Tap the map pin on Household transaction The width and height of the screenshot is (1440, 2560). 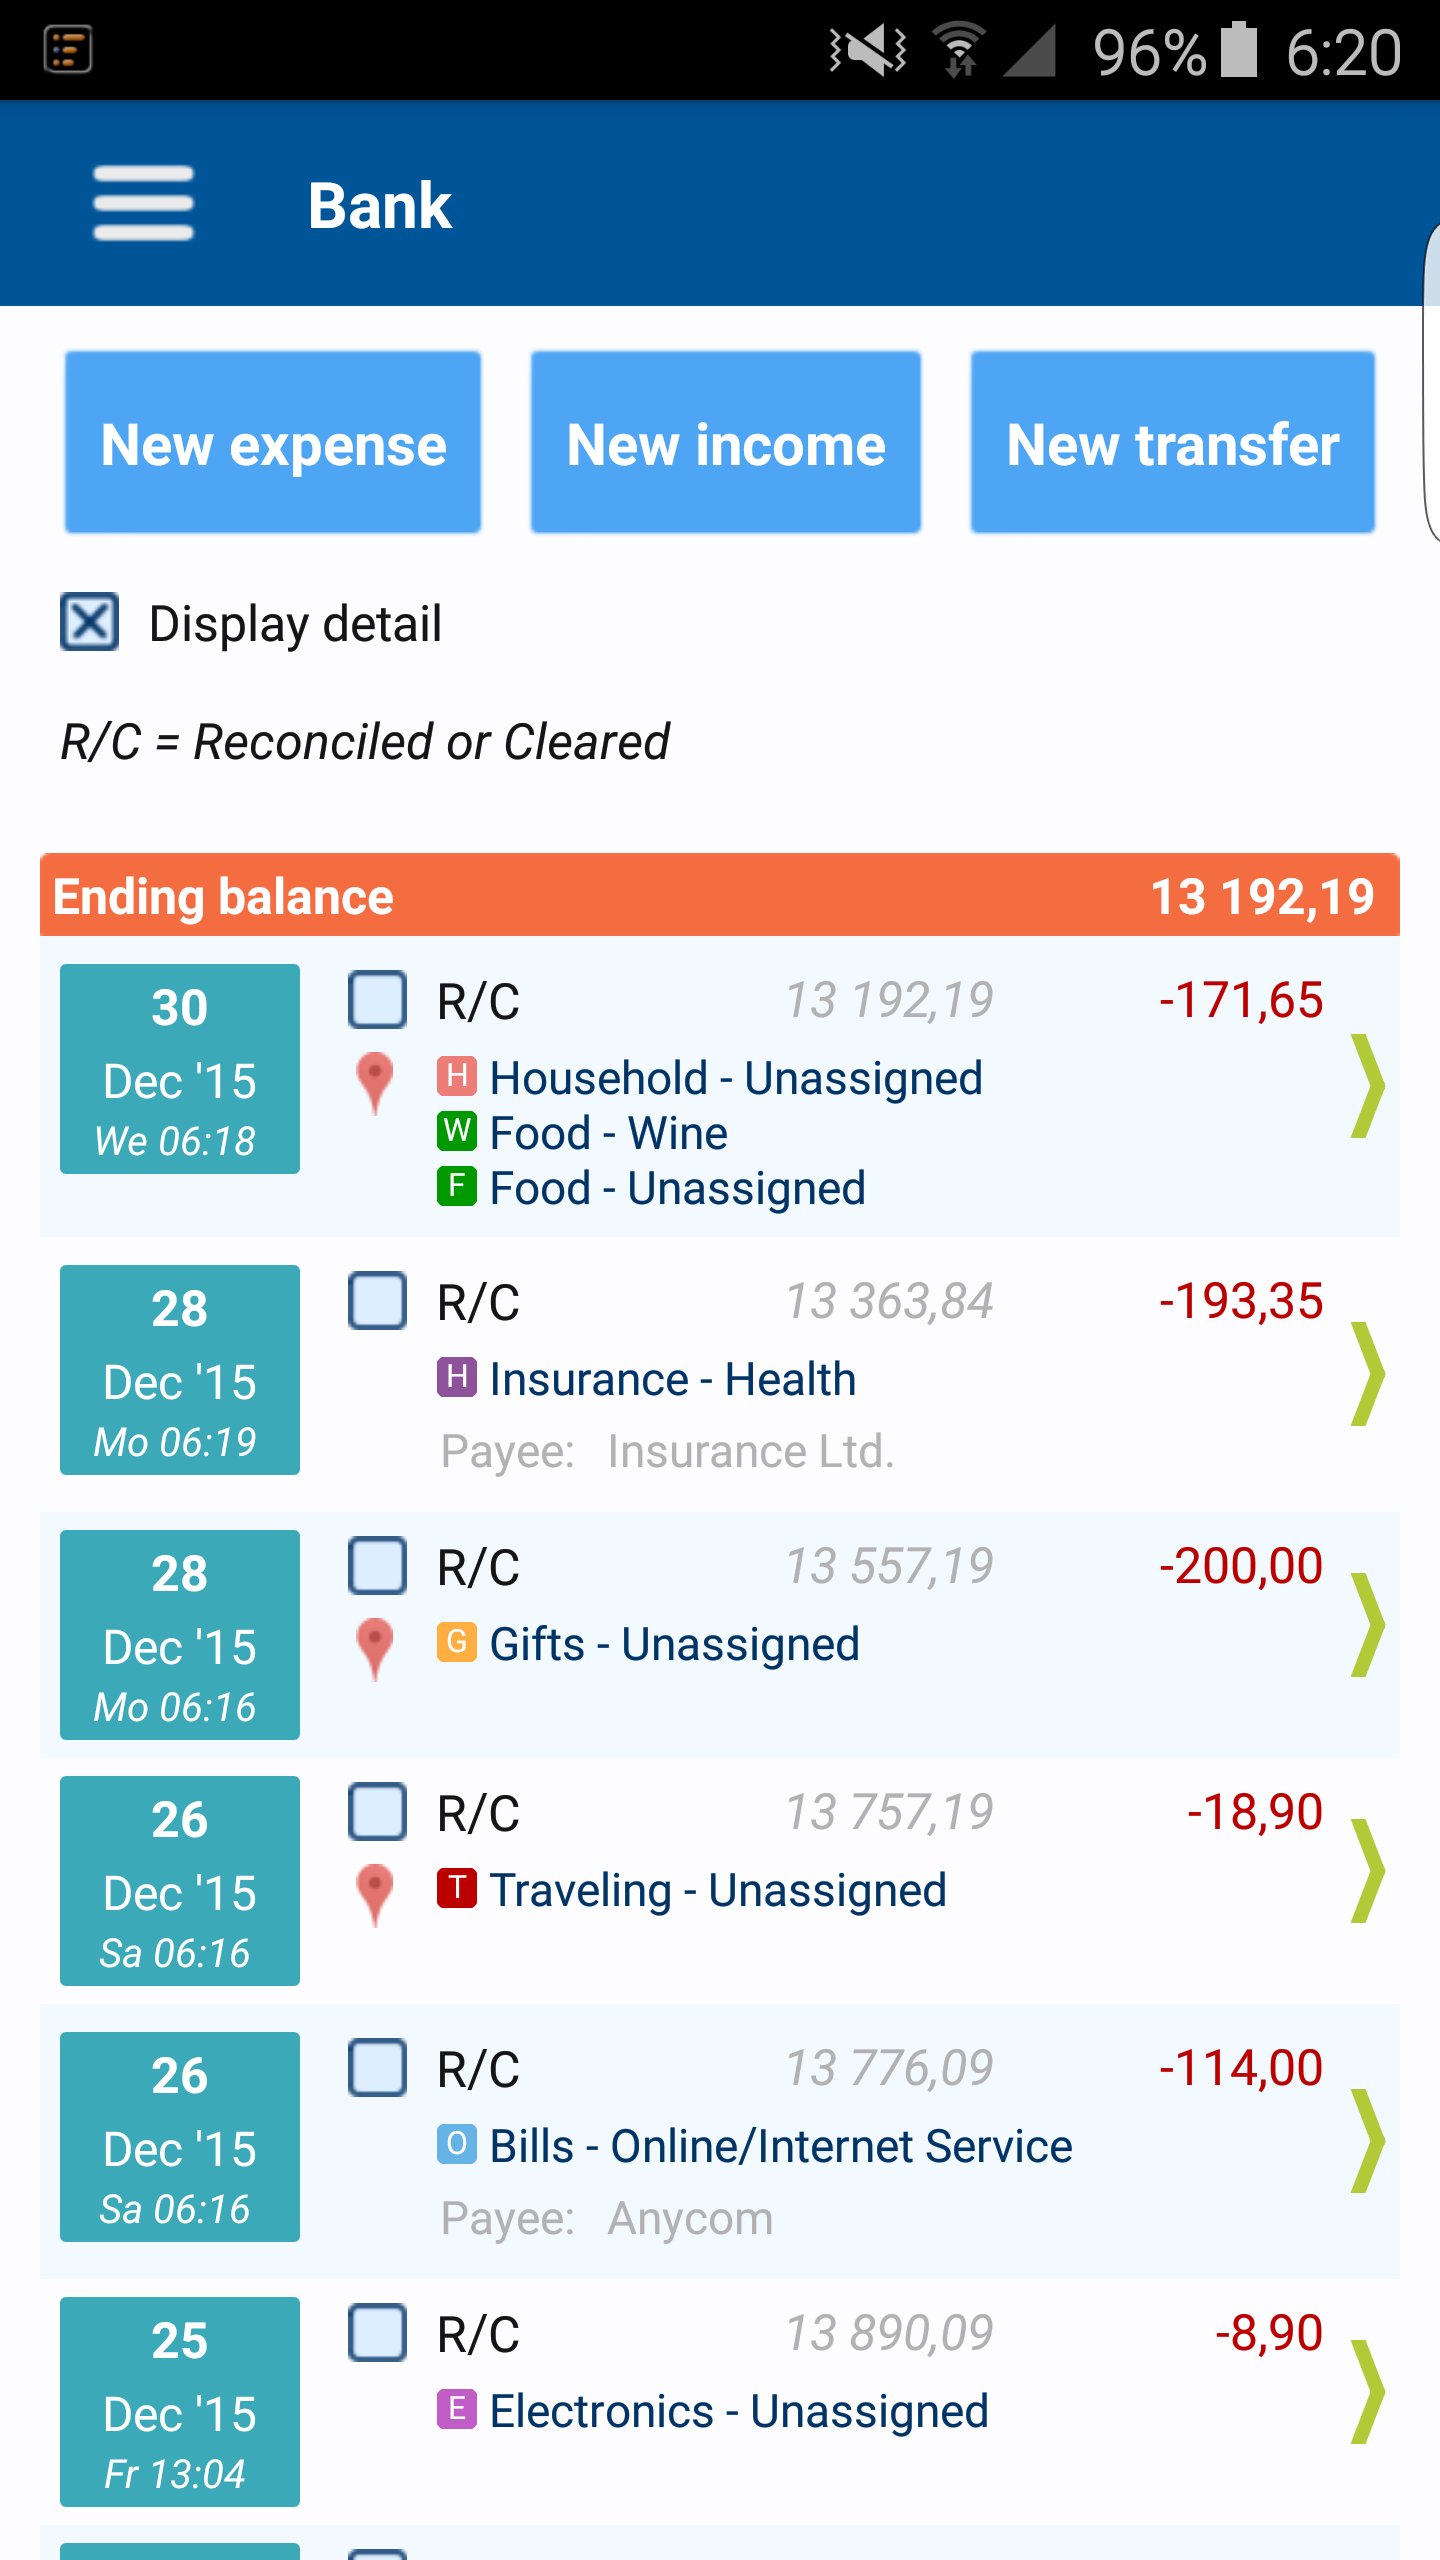point(375,1083)
